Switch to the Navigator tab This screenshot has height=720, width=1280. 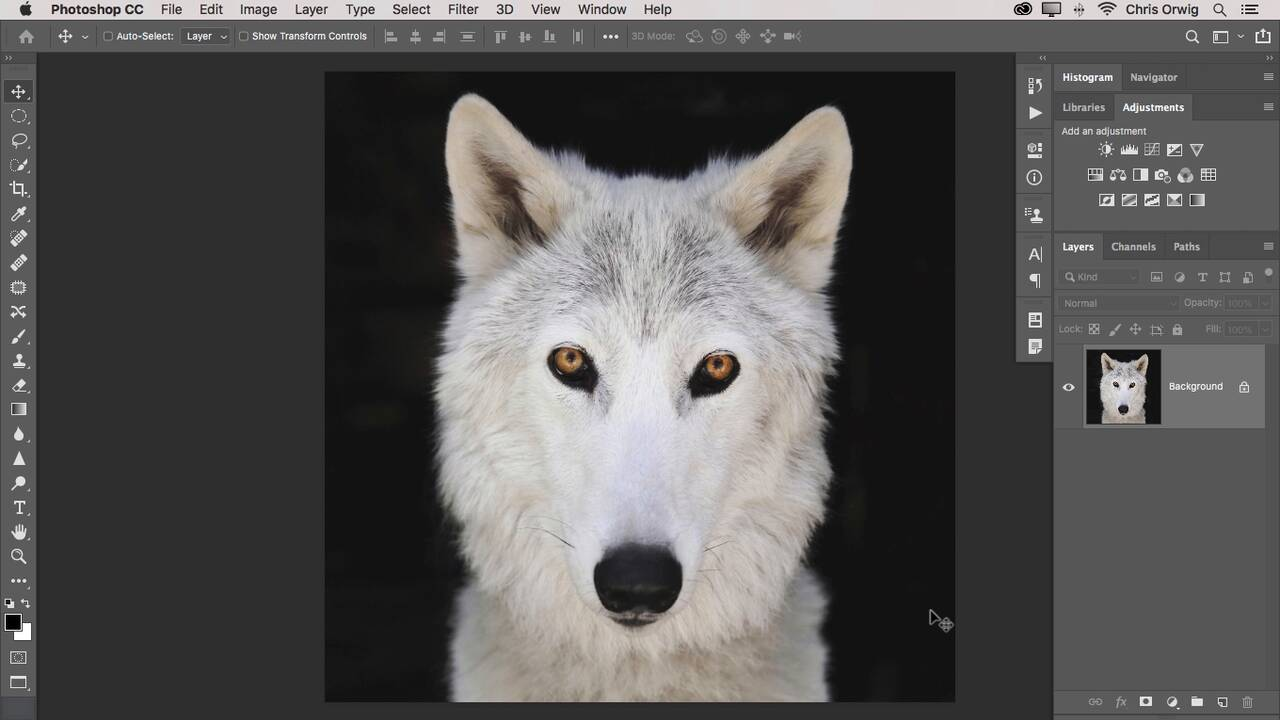pyautogui.click(x=1153, y=77)
